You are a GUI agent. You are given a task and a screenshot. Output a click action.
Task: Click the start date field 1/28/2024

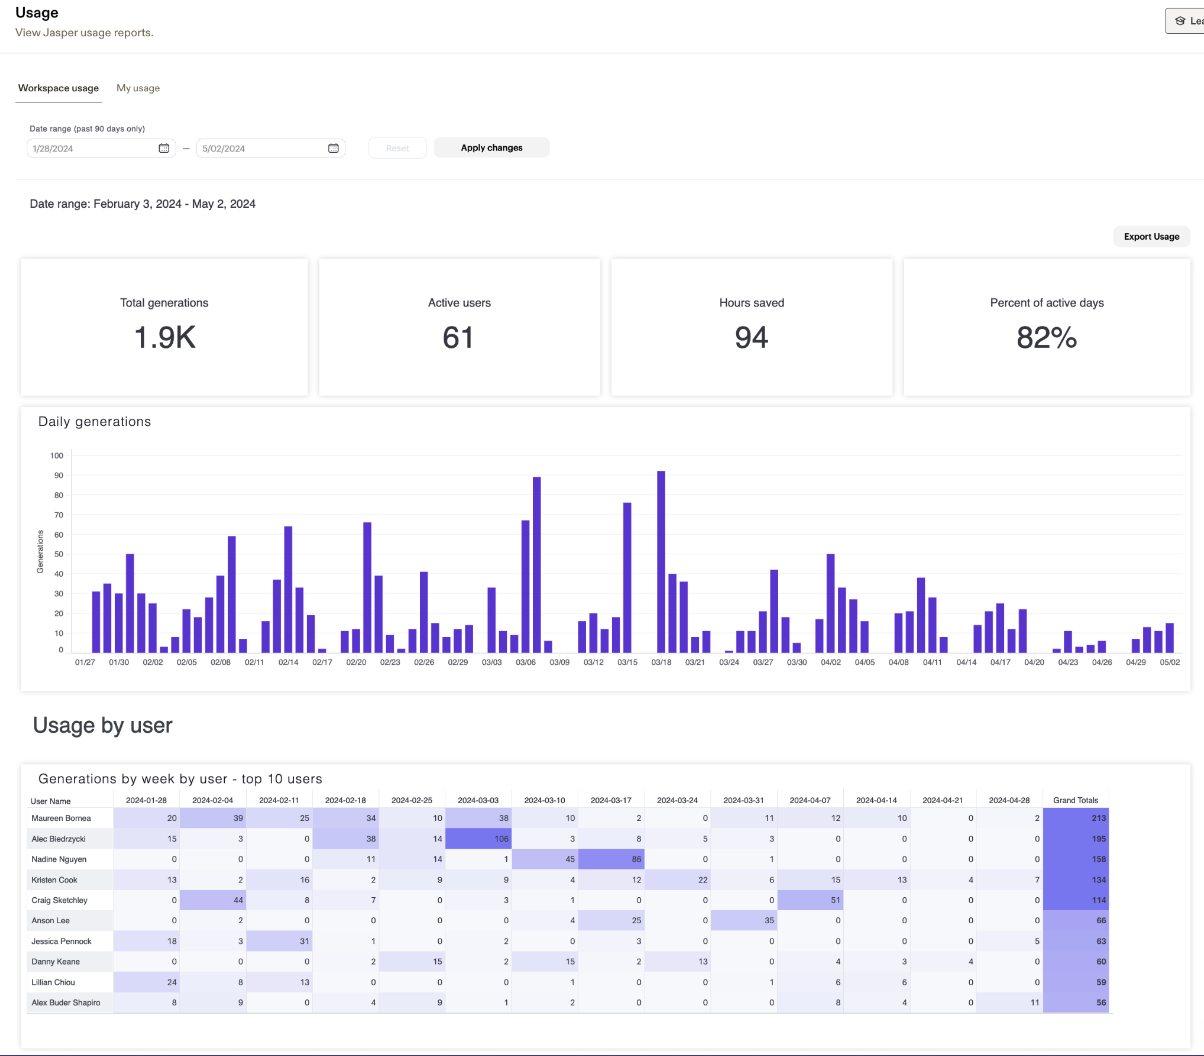[x=101, y=148]
